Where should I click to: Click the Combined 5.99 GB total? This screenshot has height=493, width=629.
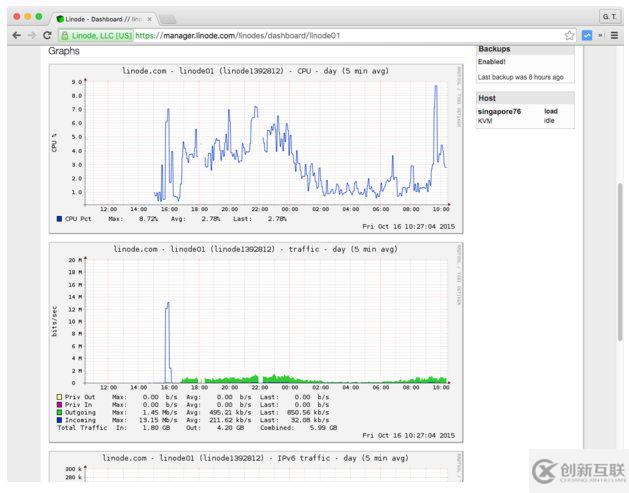pyautogui.click(x=323, y=428)
